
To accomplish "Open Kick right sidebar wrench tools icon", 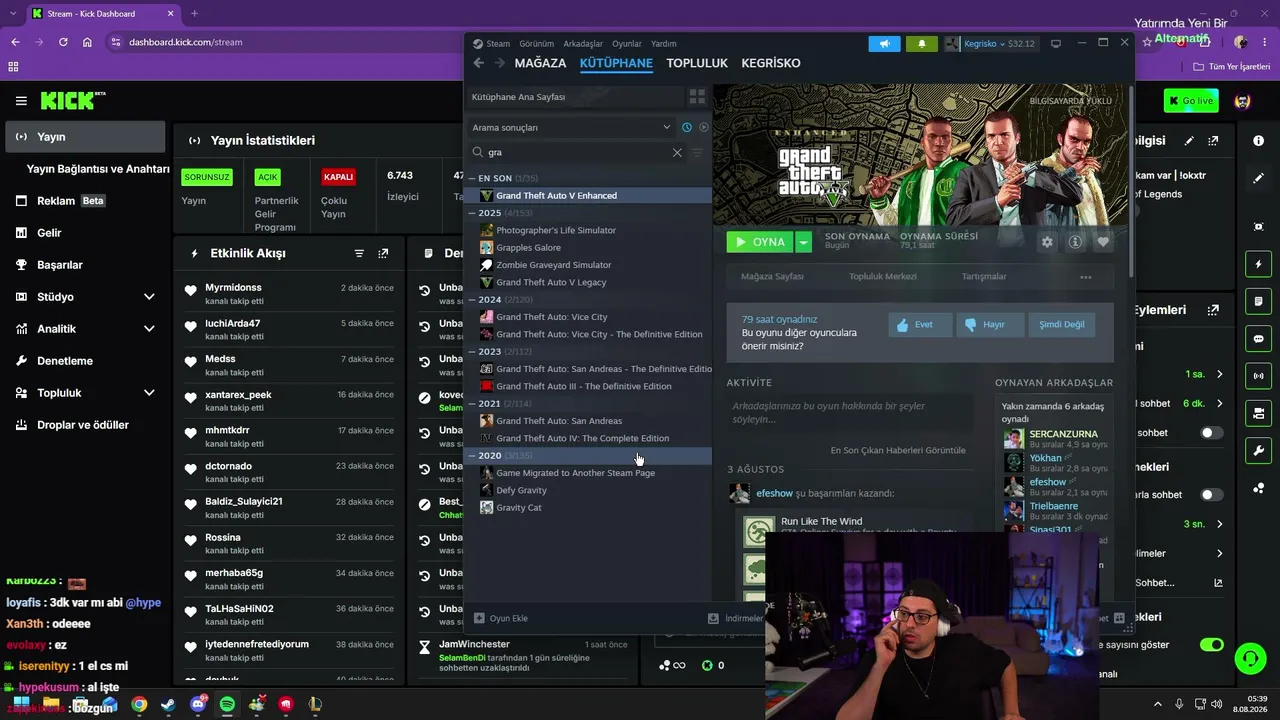I will click(x=1258, y=450).
